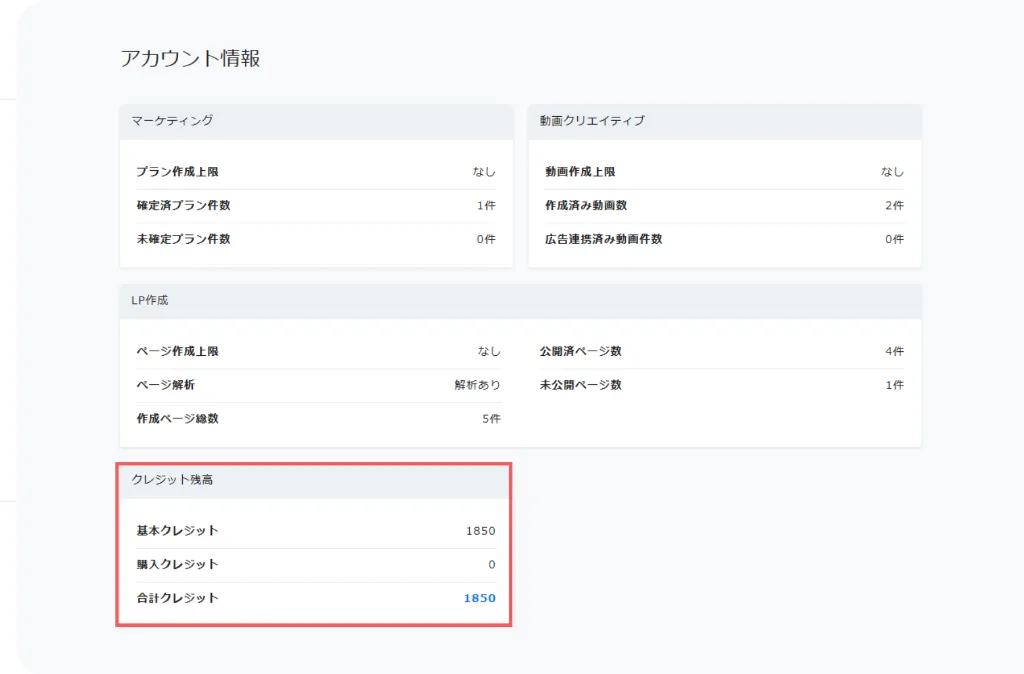
Task: Select the 作成ページ総数 label
Action: click(177, 419)
